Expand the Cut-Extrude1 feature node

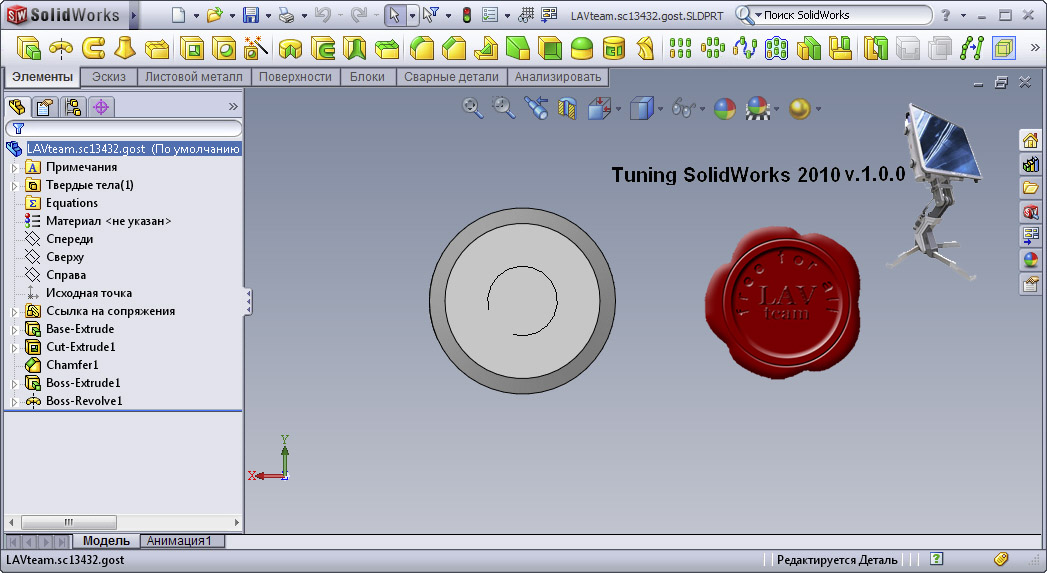pyautogui.click(x=15, y=347)
